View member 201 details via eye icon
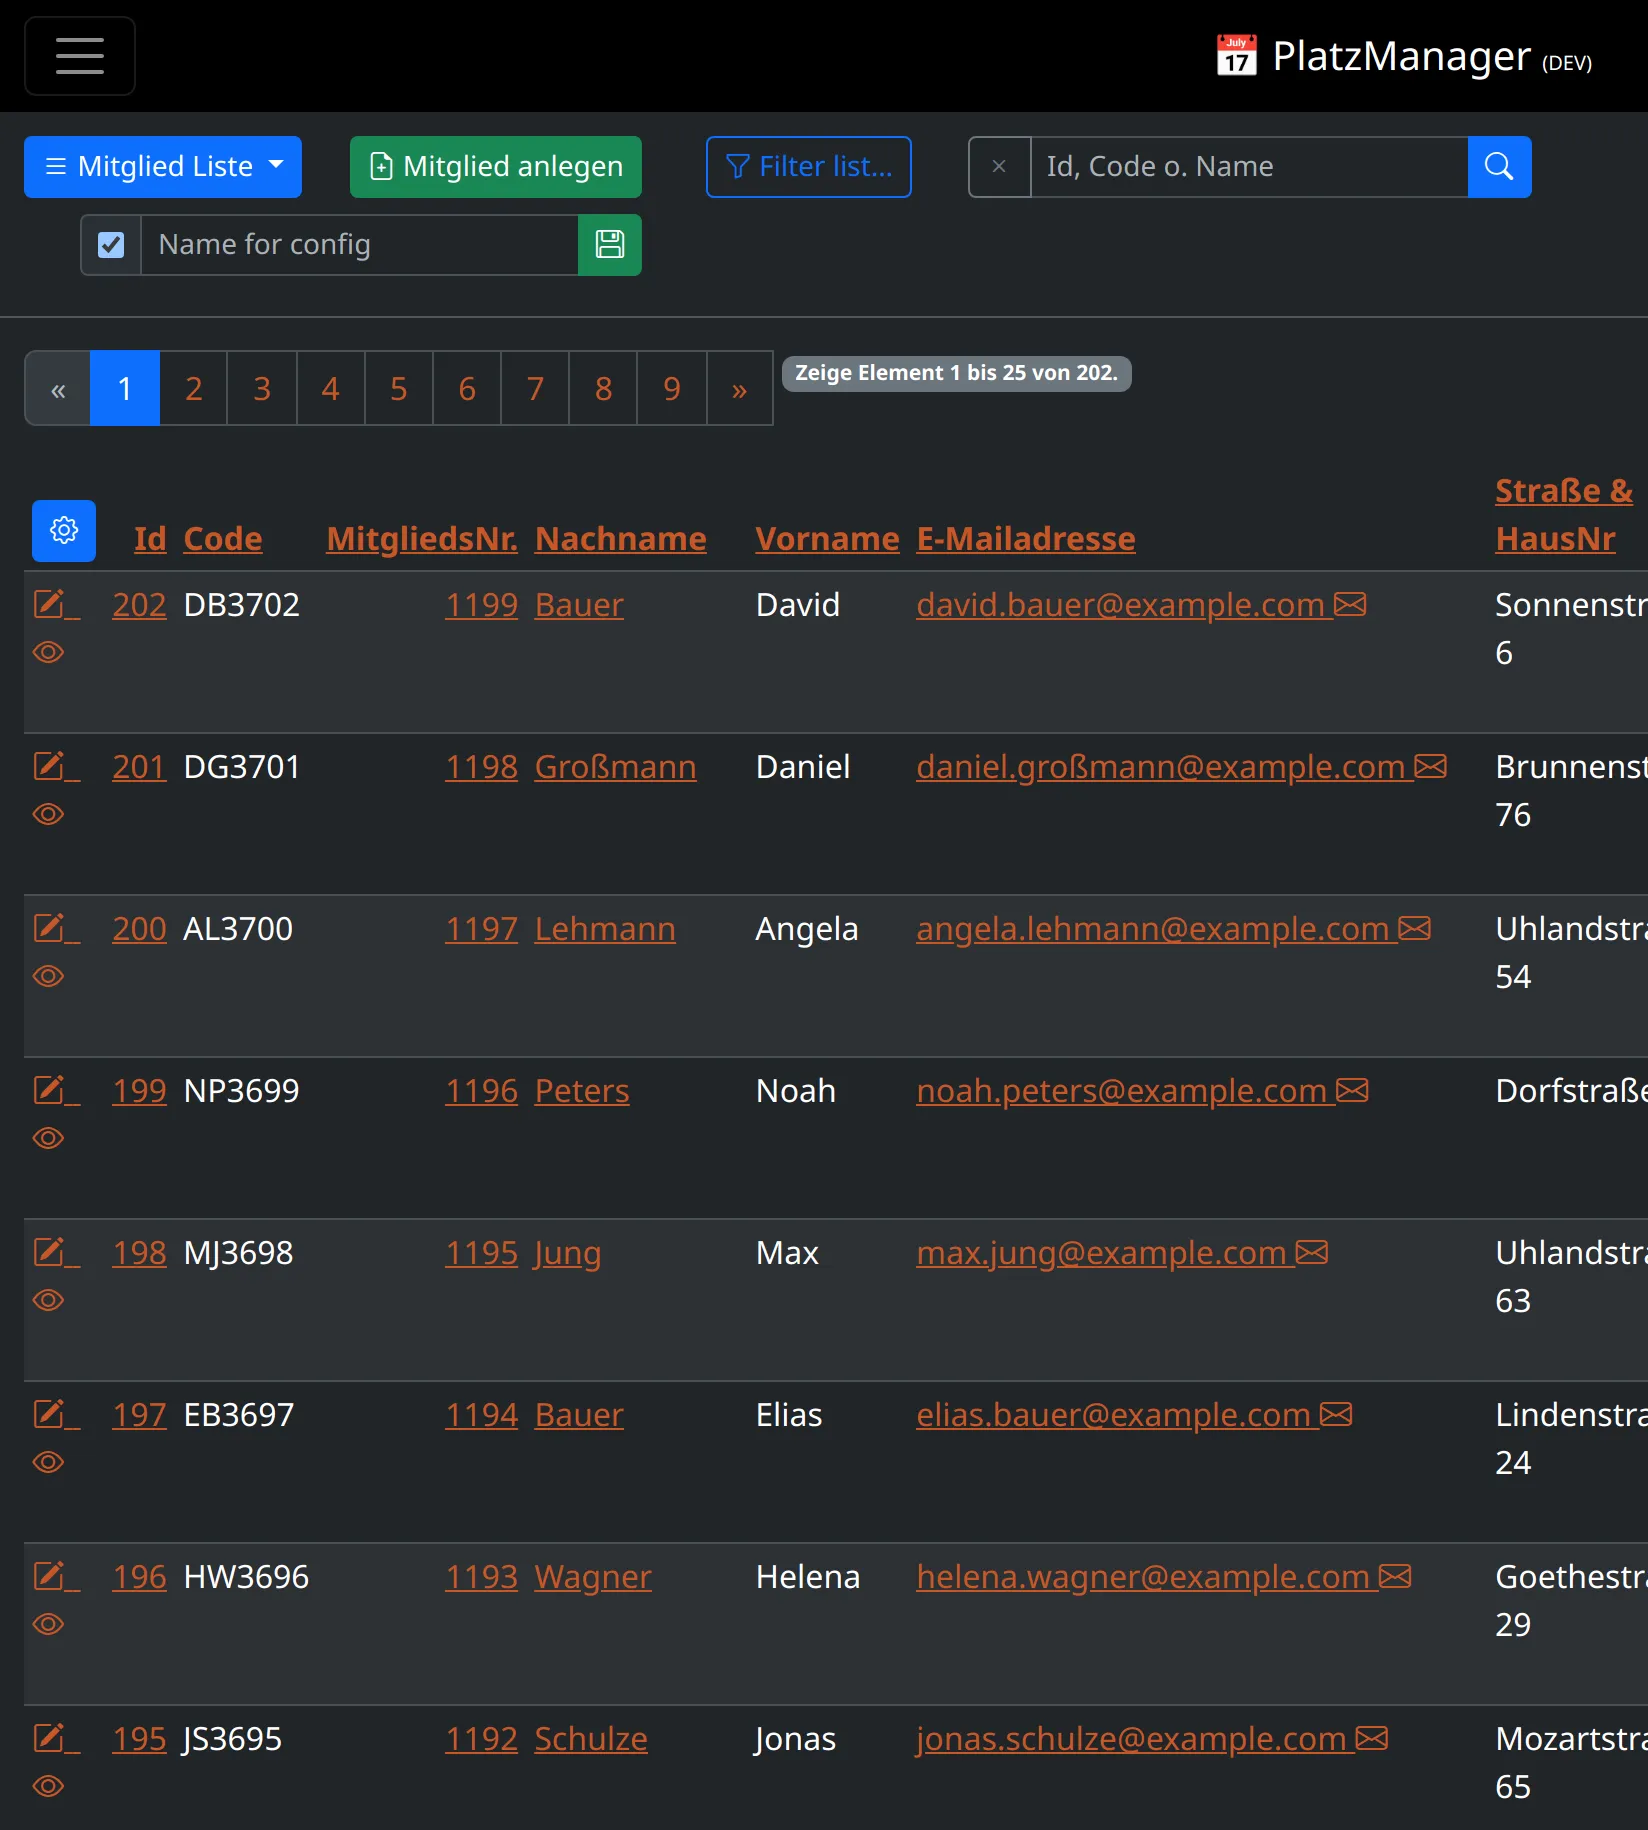The width and height of the screenshot is (1648, 1830). pos(48,814)
